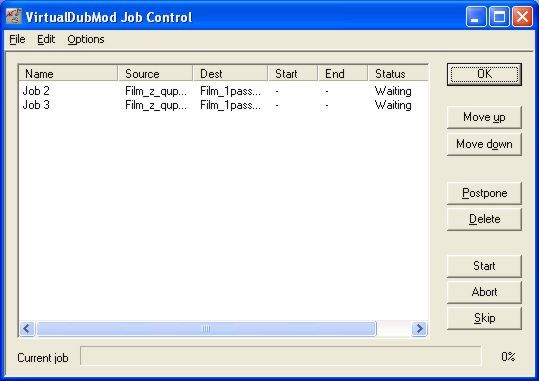Click the End column header
Screen dimensions: 539x381
(343, 74)
